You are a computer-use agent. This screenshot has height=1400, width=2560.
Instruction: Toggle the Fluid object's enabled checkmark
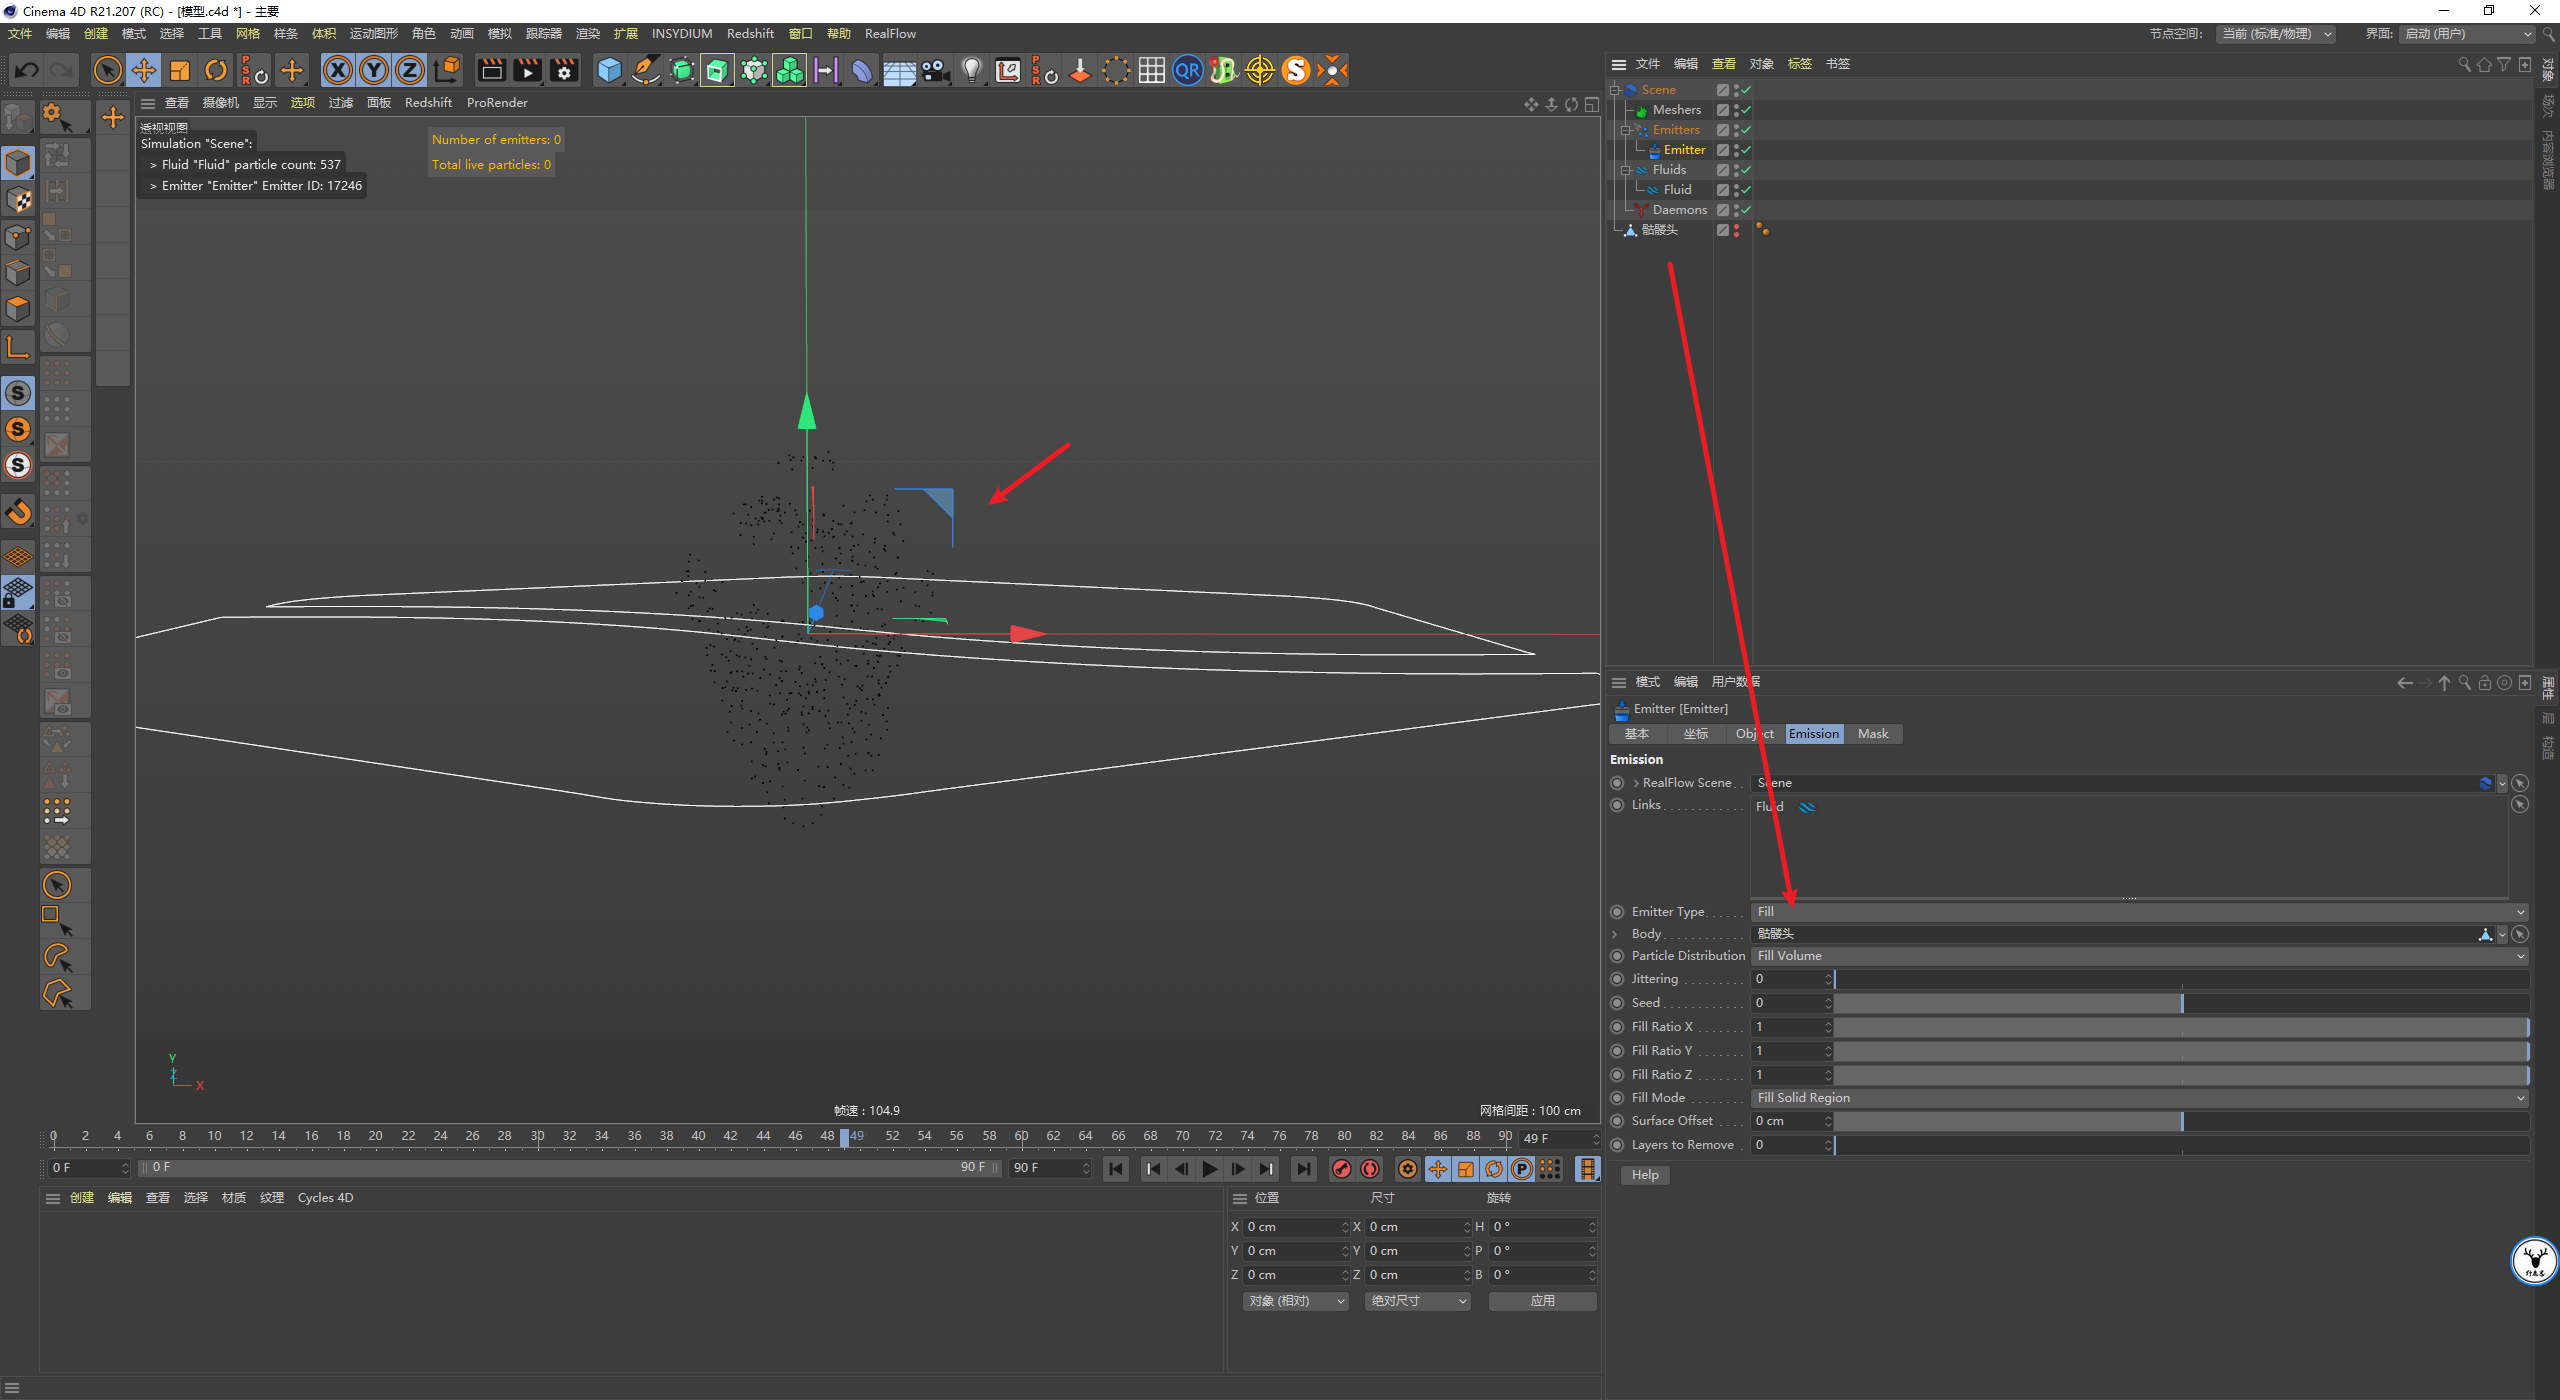[1746, 190]
